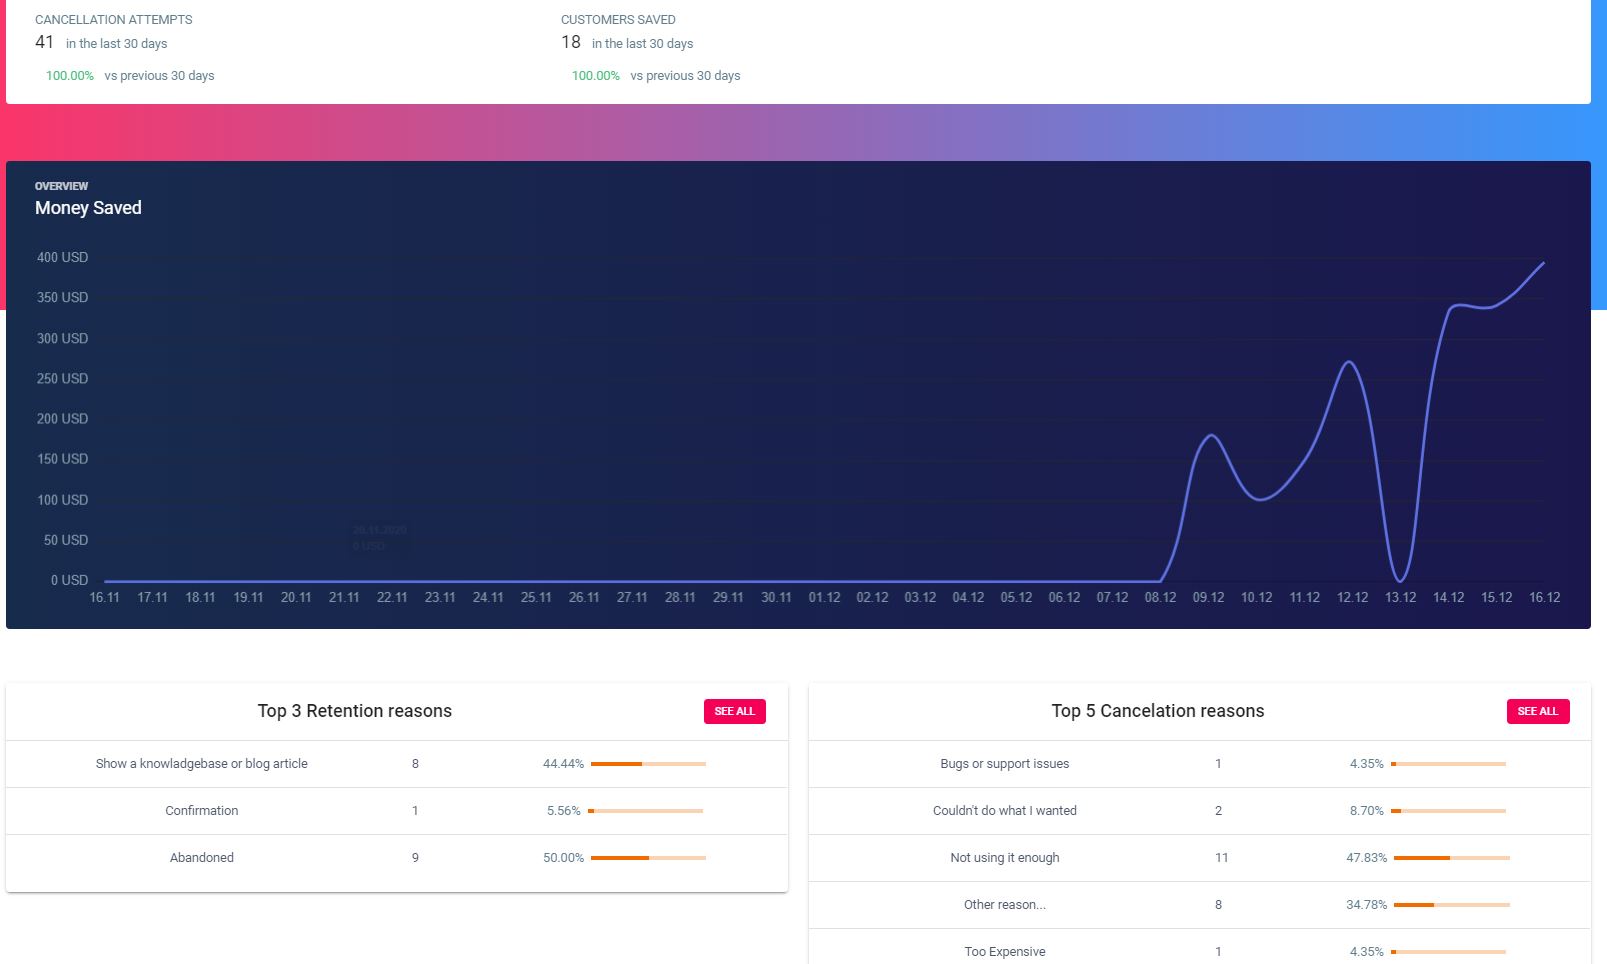Select 'Other reason...' cancelation row
This screenshot has width=1607, height=964.
click(x=1005, y=904)
